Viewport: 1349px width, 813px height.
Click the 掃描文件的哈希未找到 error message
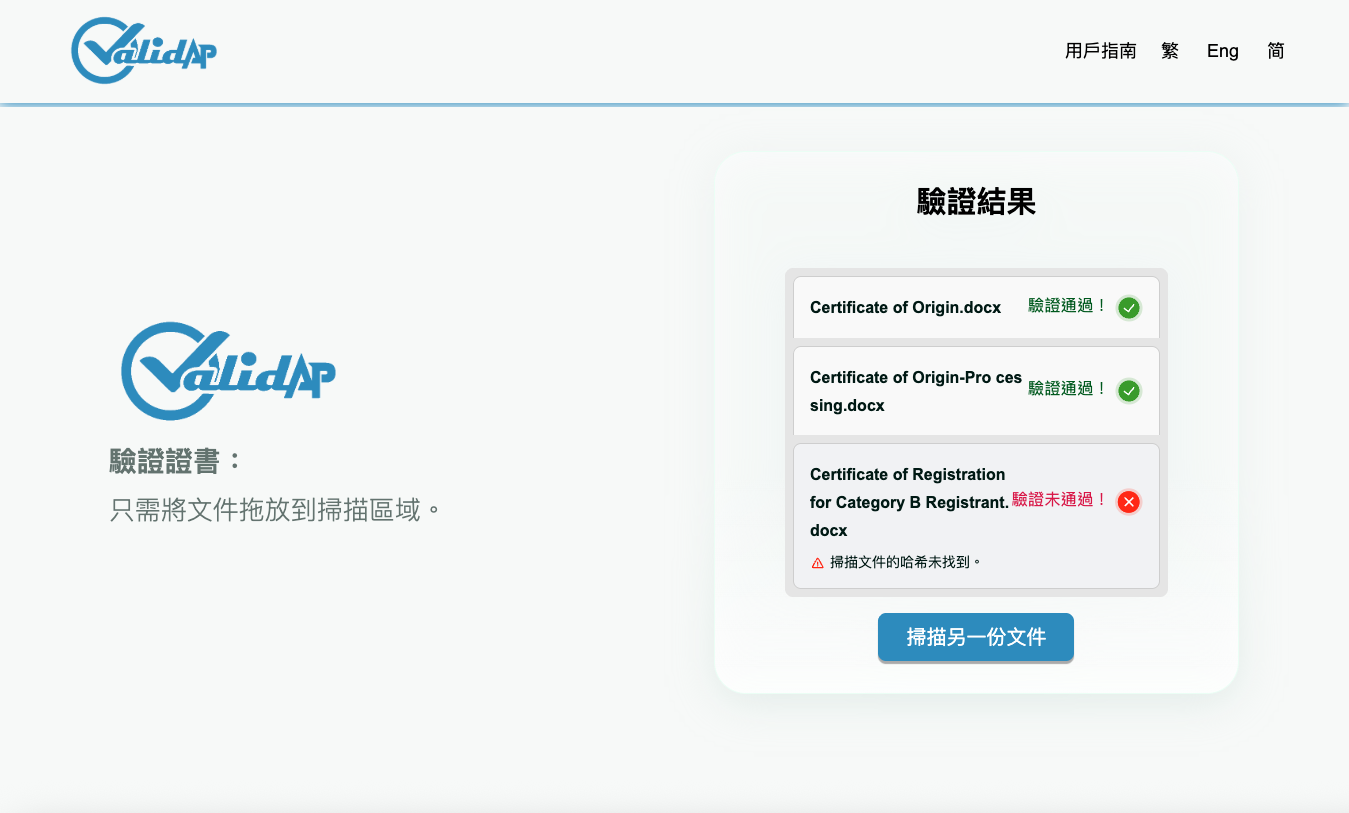[906, 562]
